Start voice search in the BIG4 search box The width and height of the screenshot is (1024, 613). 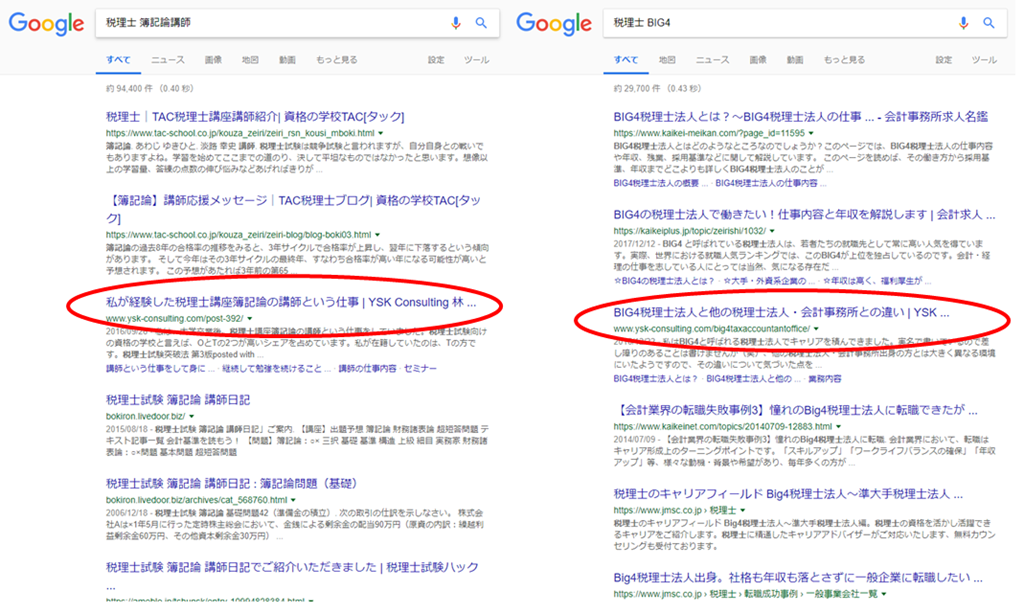click(963, 23)
